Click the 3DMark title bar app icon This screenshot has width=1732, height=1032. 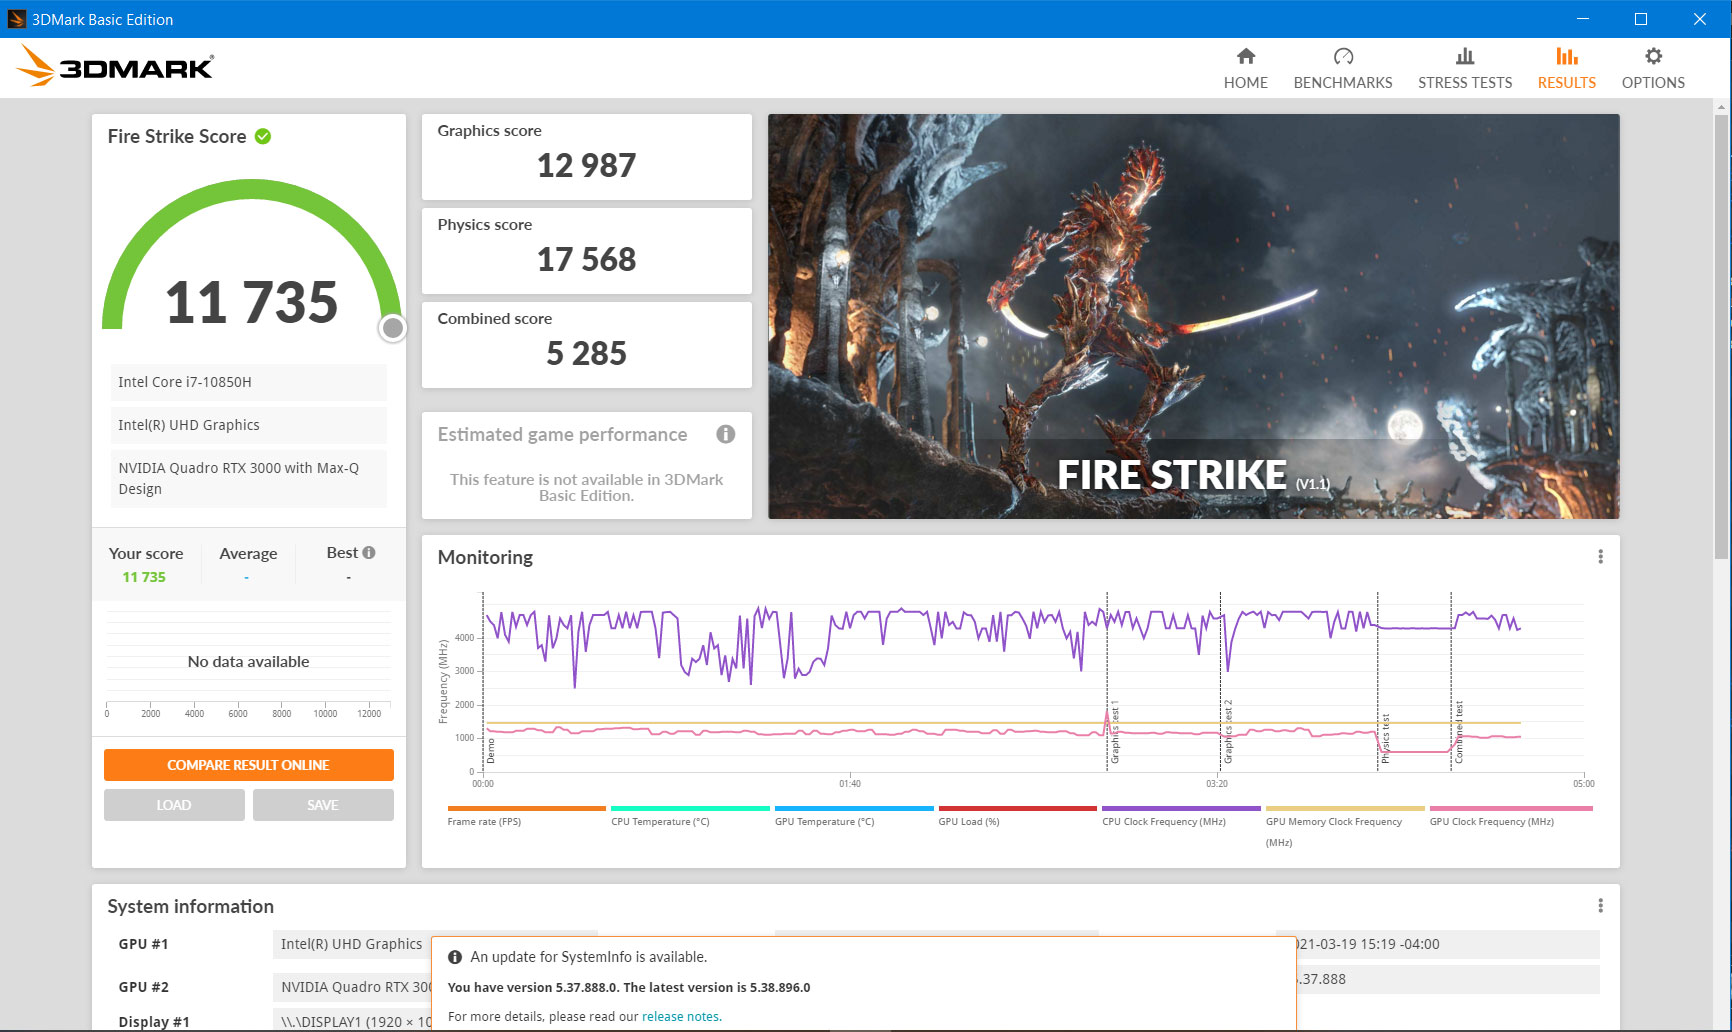point(17,19)
